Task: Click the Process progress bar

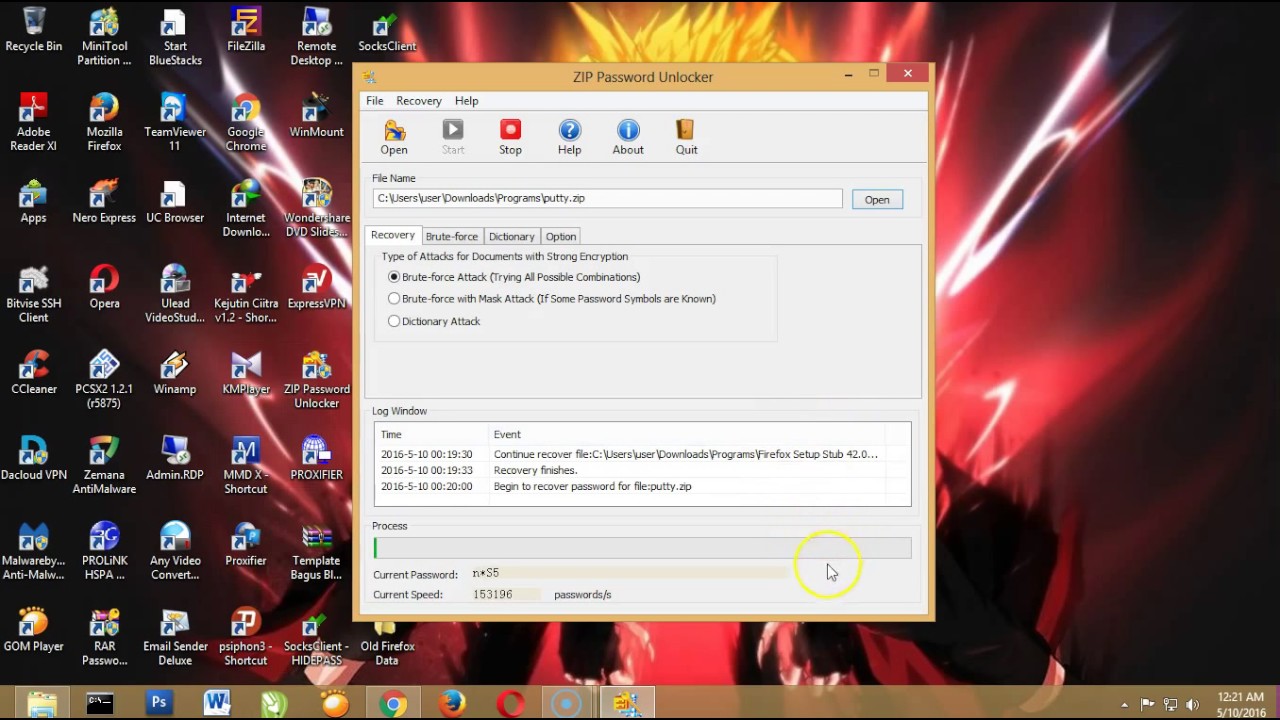Action: 643,547
